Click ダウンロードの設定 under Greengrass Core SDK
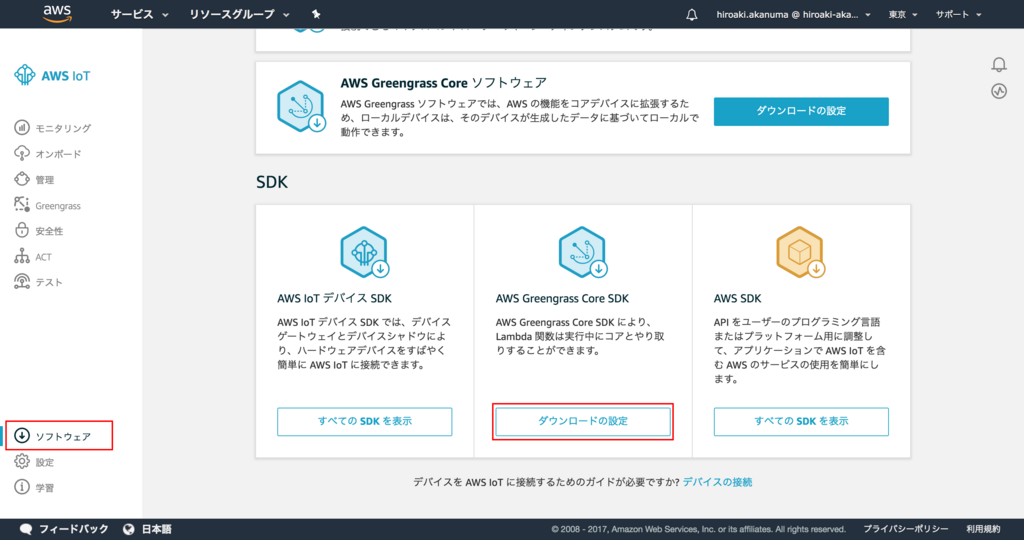Screen dimensions: 1024x540 pyautogui.click(x=583, y=421)
